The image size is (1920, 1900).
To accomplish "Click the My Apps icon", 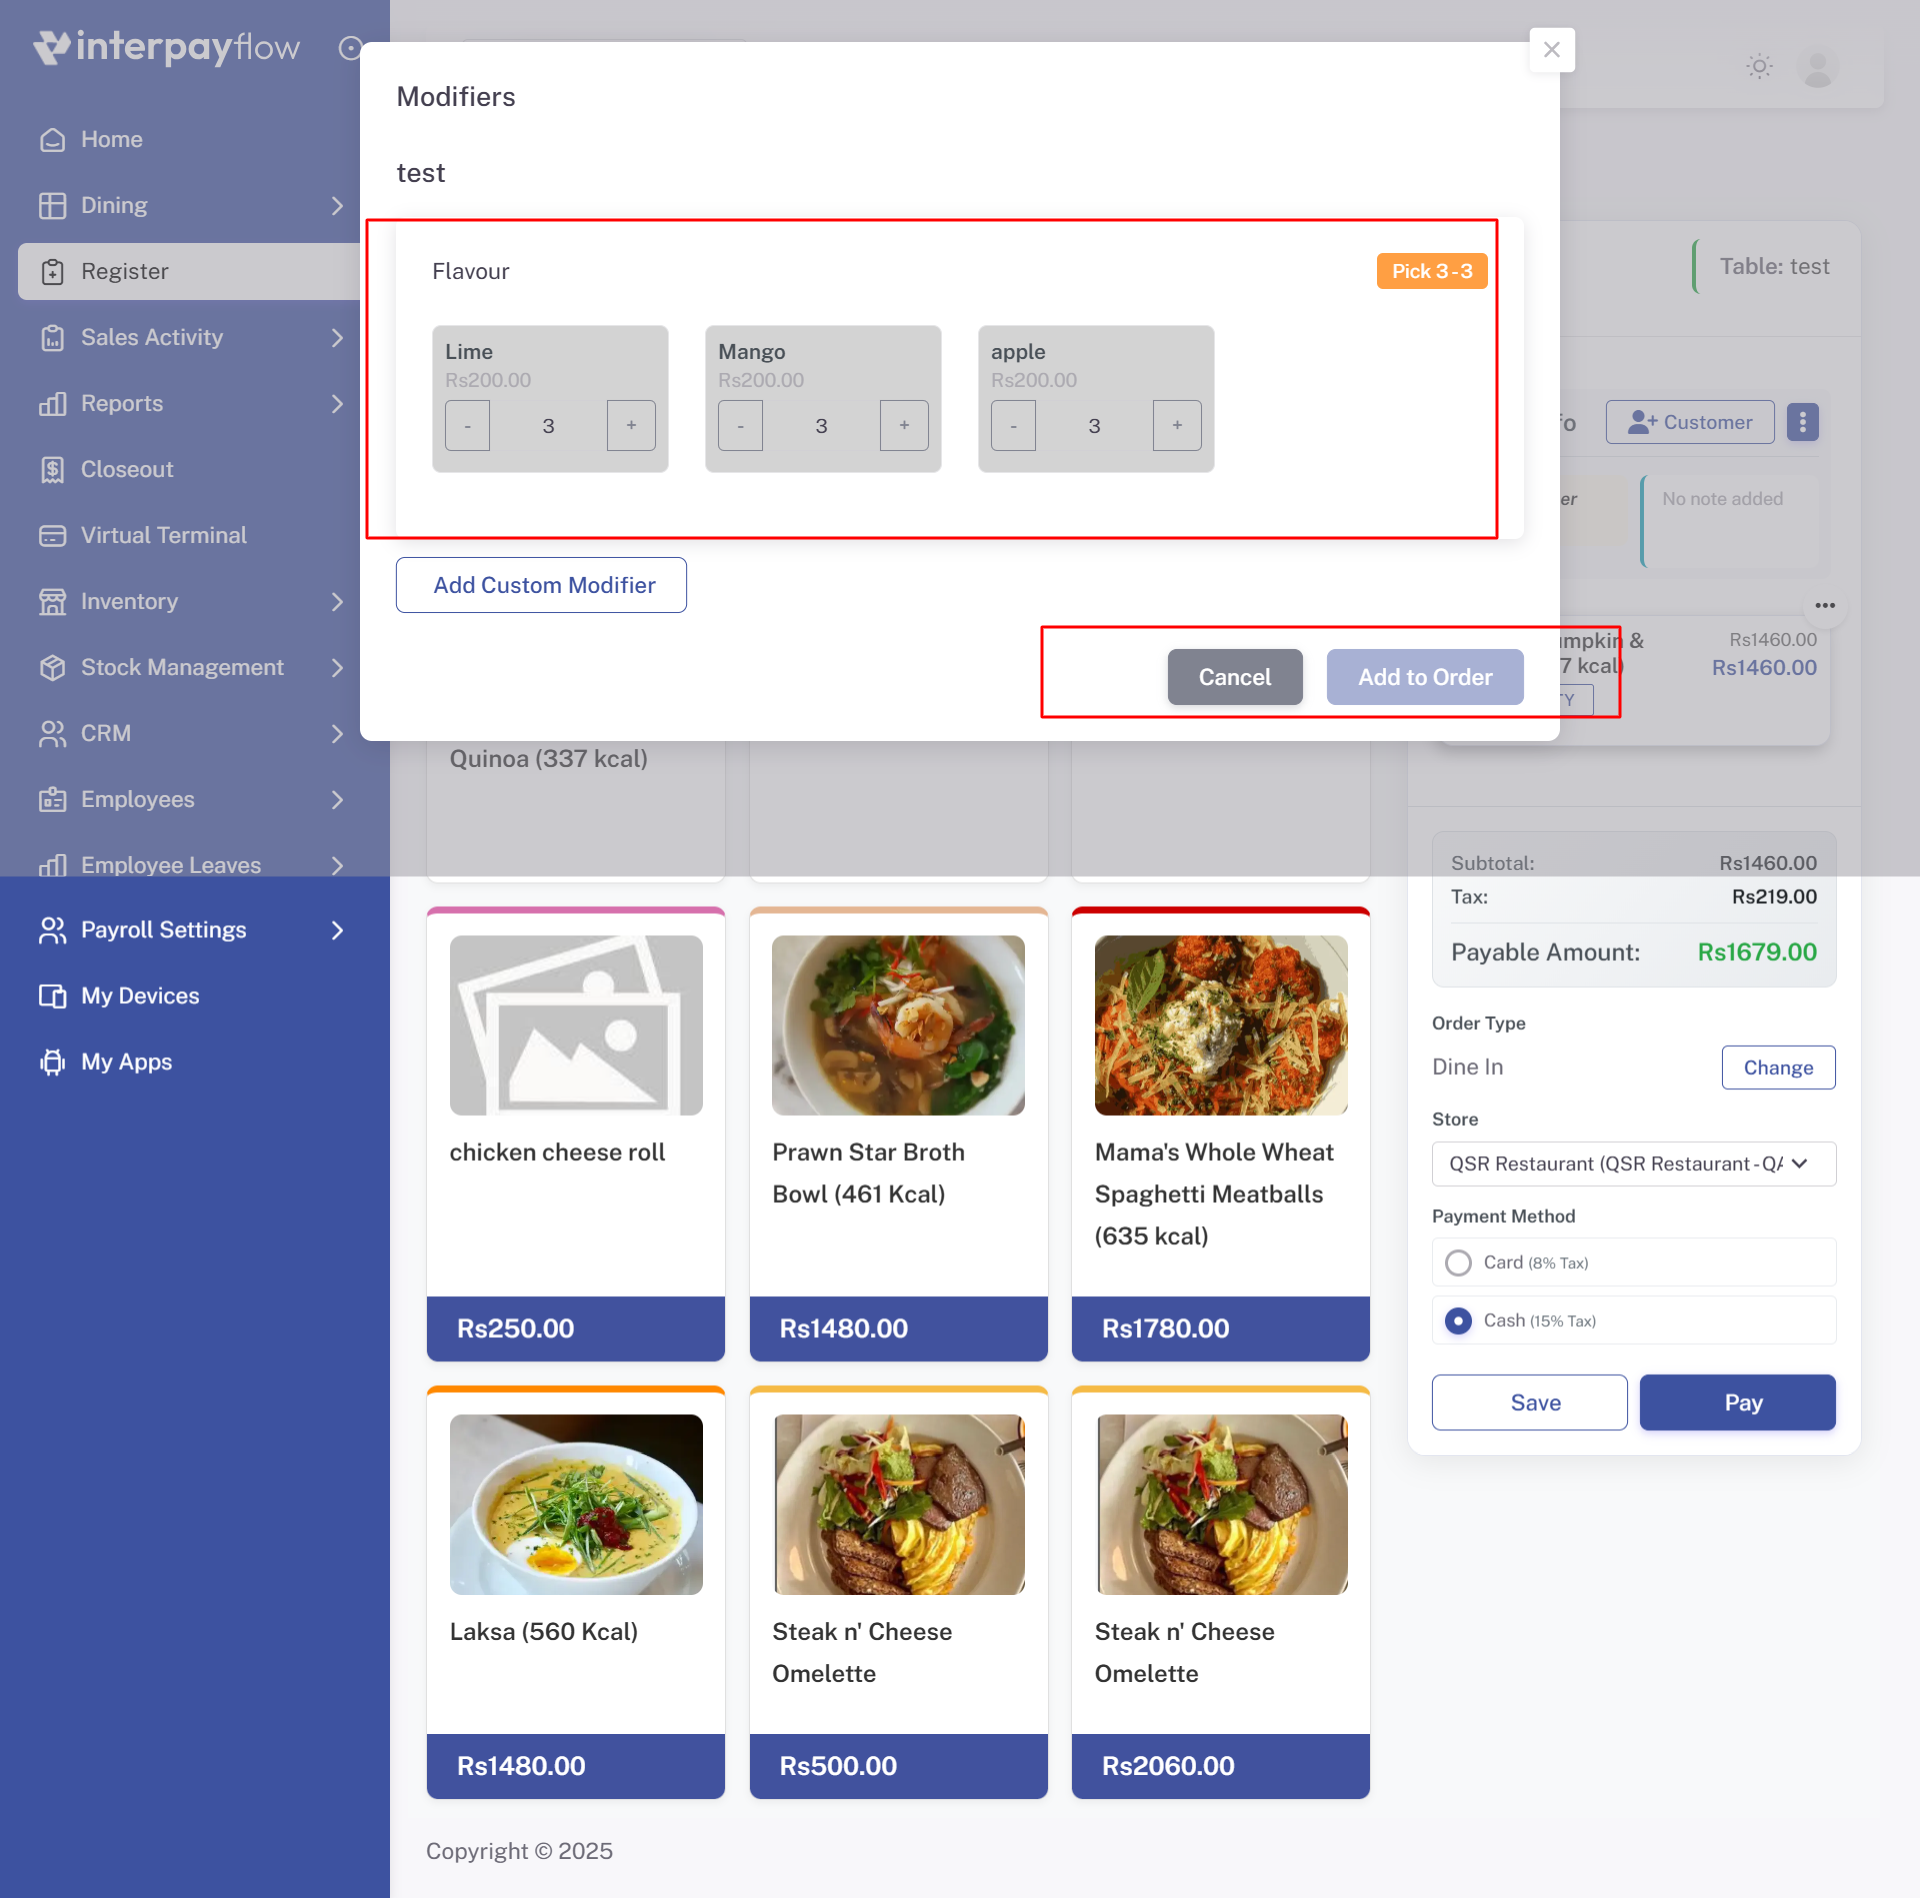I will [x=52, y=1063].
